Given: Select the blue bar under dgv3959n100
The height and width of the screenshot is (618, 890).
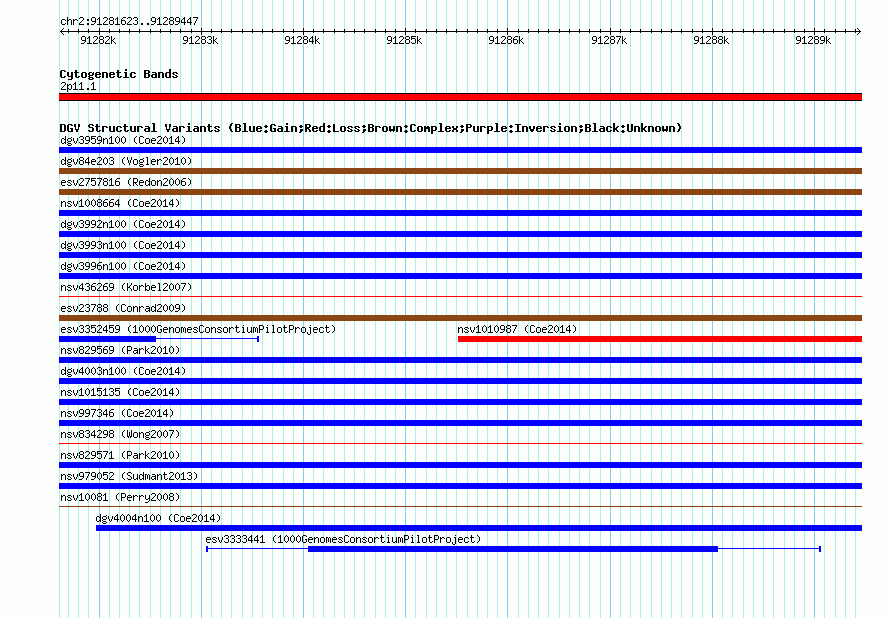Looking at the screenshot, I should pos(460,150).
